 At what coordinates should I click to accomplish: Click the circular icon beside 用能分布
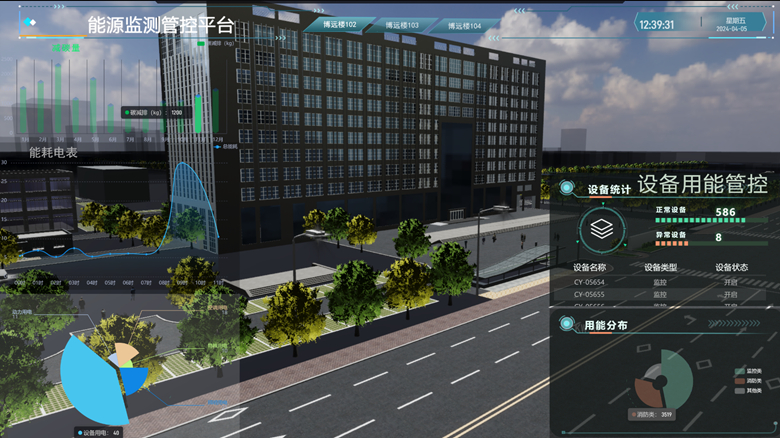pos(566,324)
